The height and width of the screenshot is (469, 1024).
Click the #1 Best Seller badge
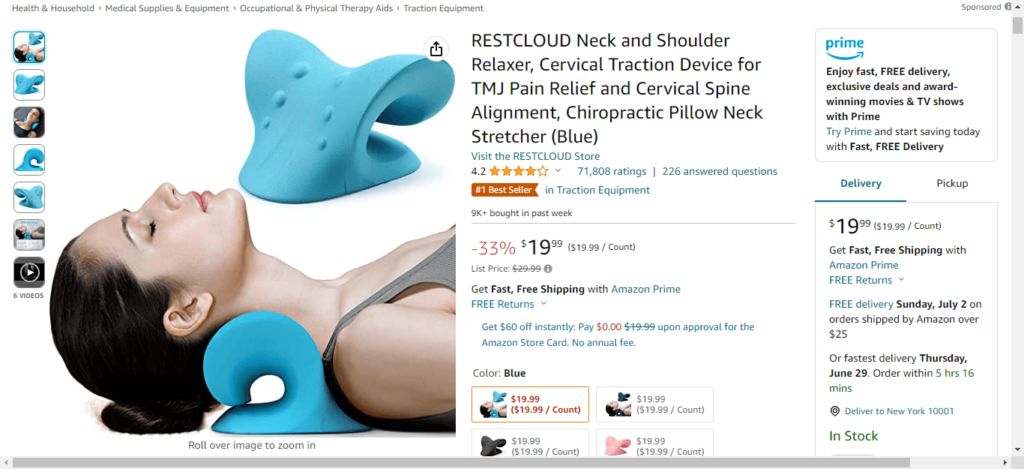tap(504, 190)
